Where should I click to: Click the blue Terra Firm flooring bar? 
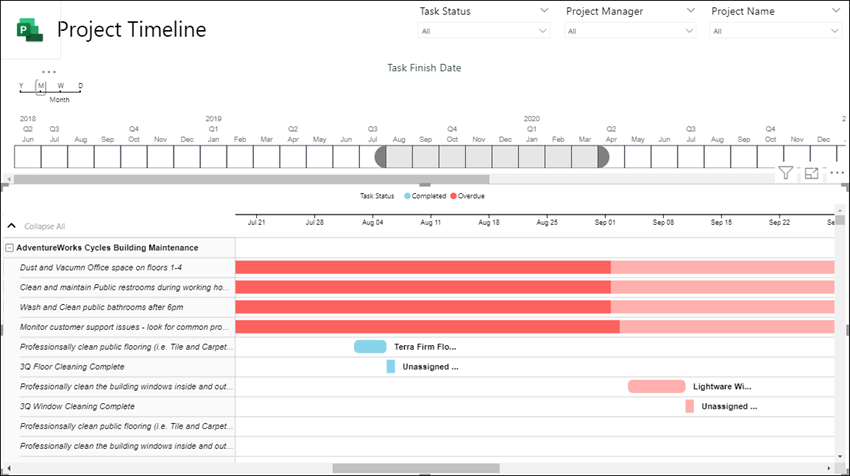coord(370,346)
